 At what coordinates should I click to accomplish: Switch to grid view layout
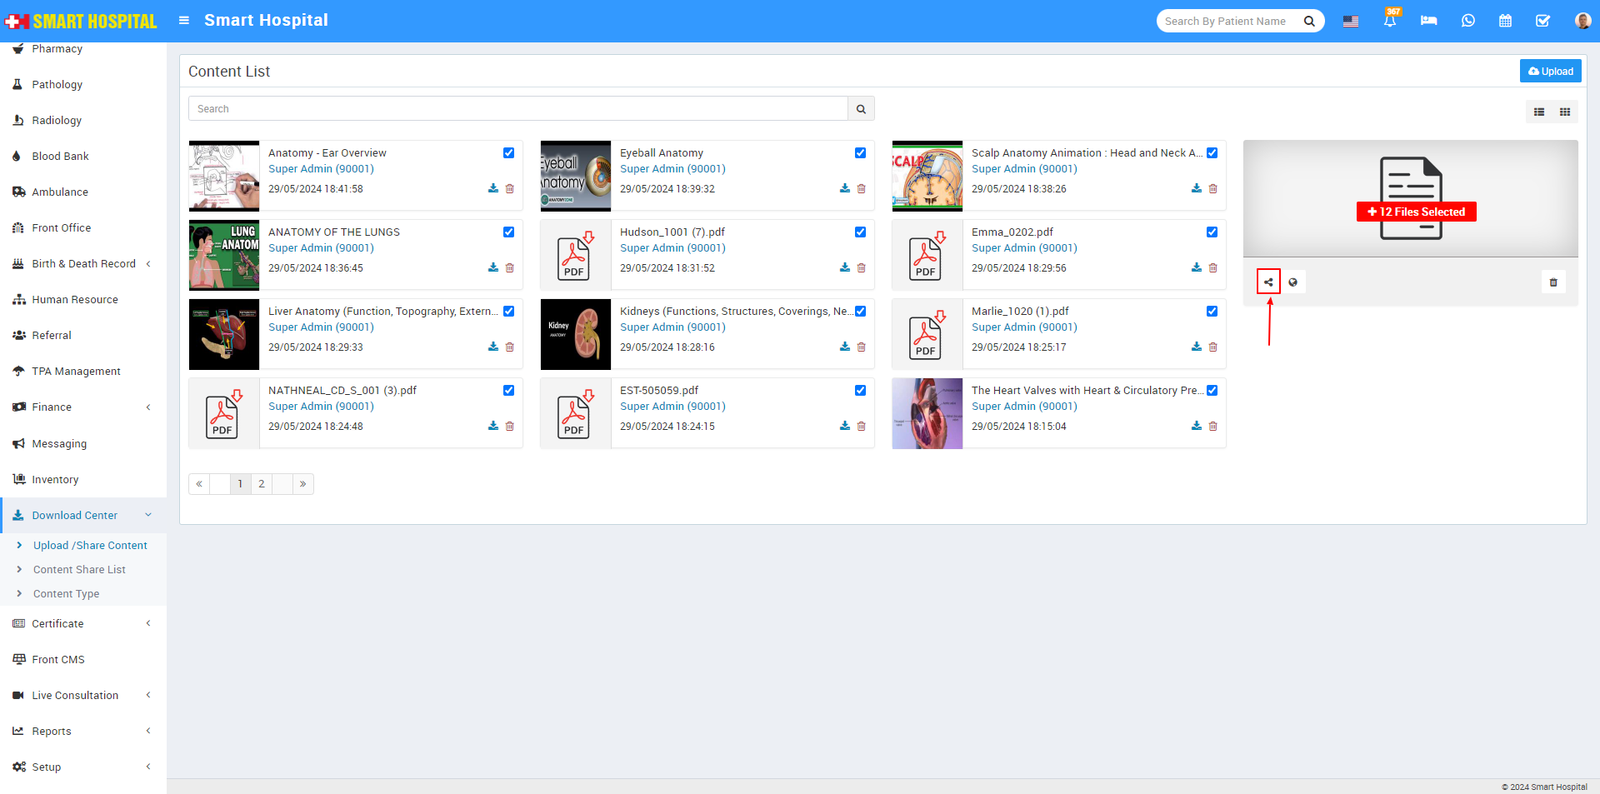[x=1565, y=112]
